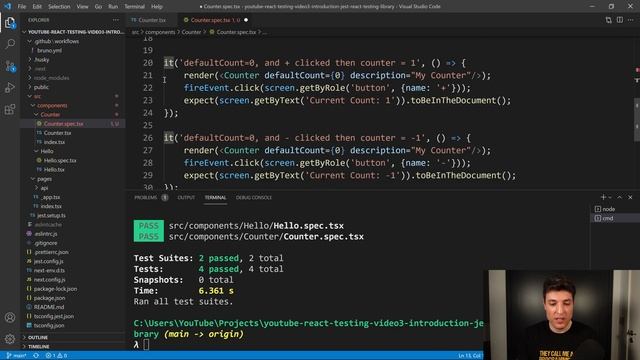Open jest.config.js in Explorer
Screen dimensions: 640x360
pyautogui.click(x=73, y=261)
